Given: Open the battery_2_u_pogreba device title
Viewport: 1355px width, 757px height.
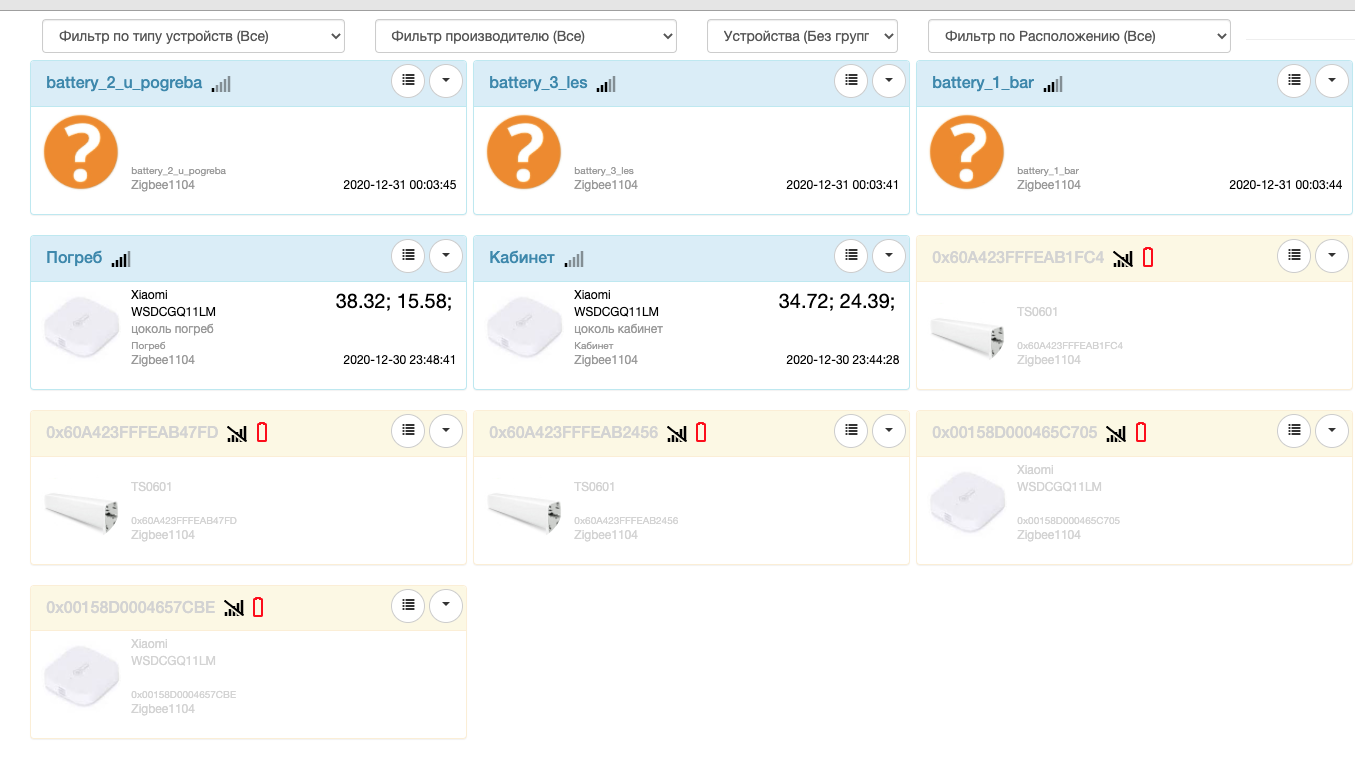Looking at the screenshot, I should coord(124,83).
